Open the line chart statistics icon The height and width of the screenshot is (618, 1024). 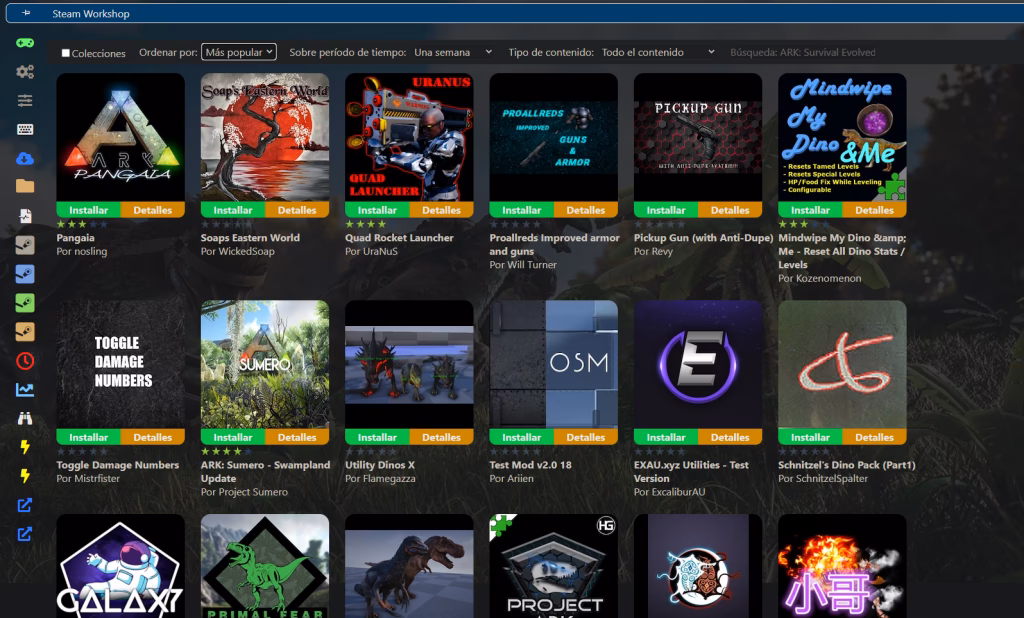coord(25,390)
